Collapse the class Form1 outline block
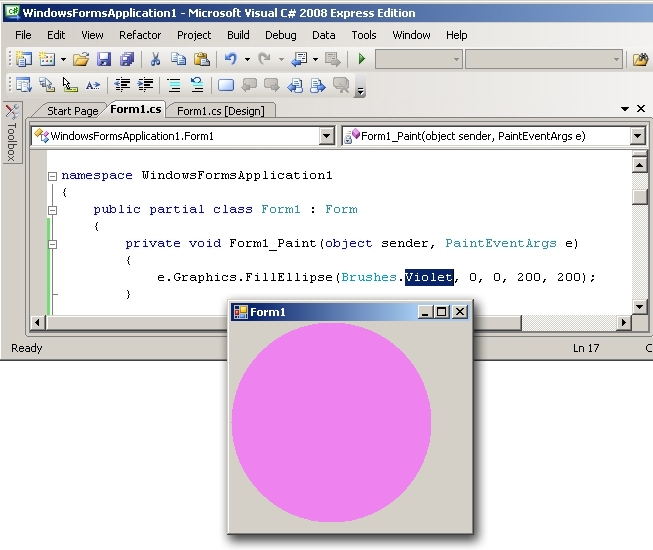 coord(52,210)
